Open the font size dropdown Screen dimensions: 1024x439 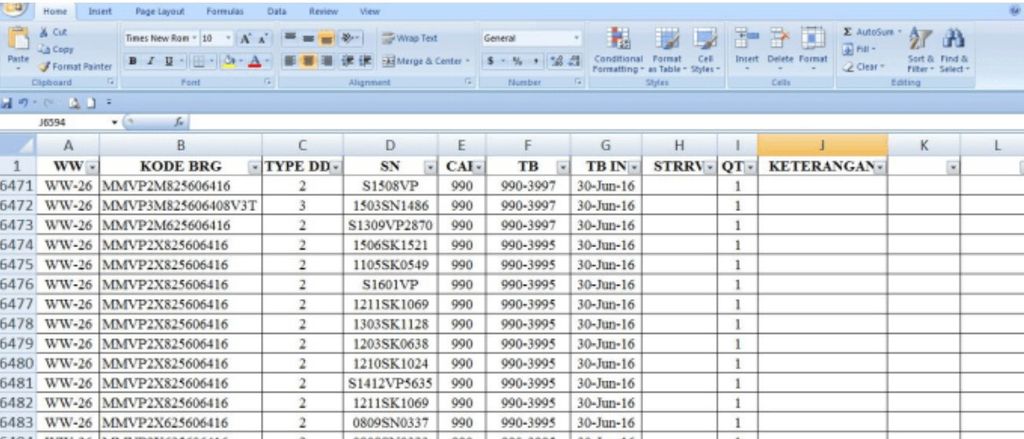point(228,38)
